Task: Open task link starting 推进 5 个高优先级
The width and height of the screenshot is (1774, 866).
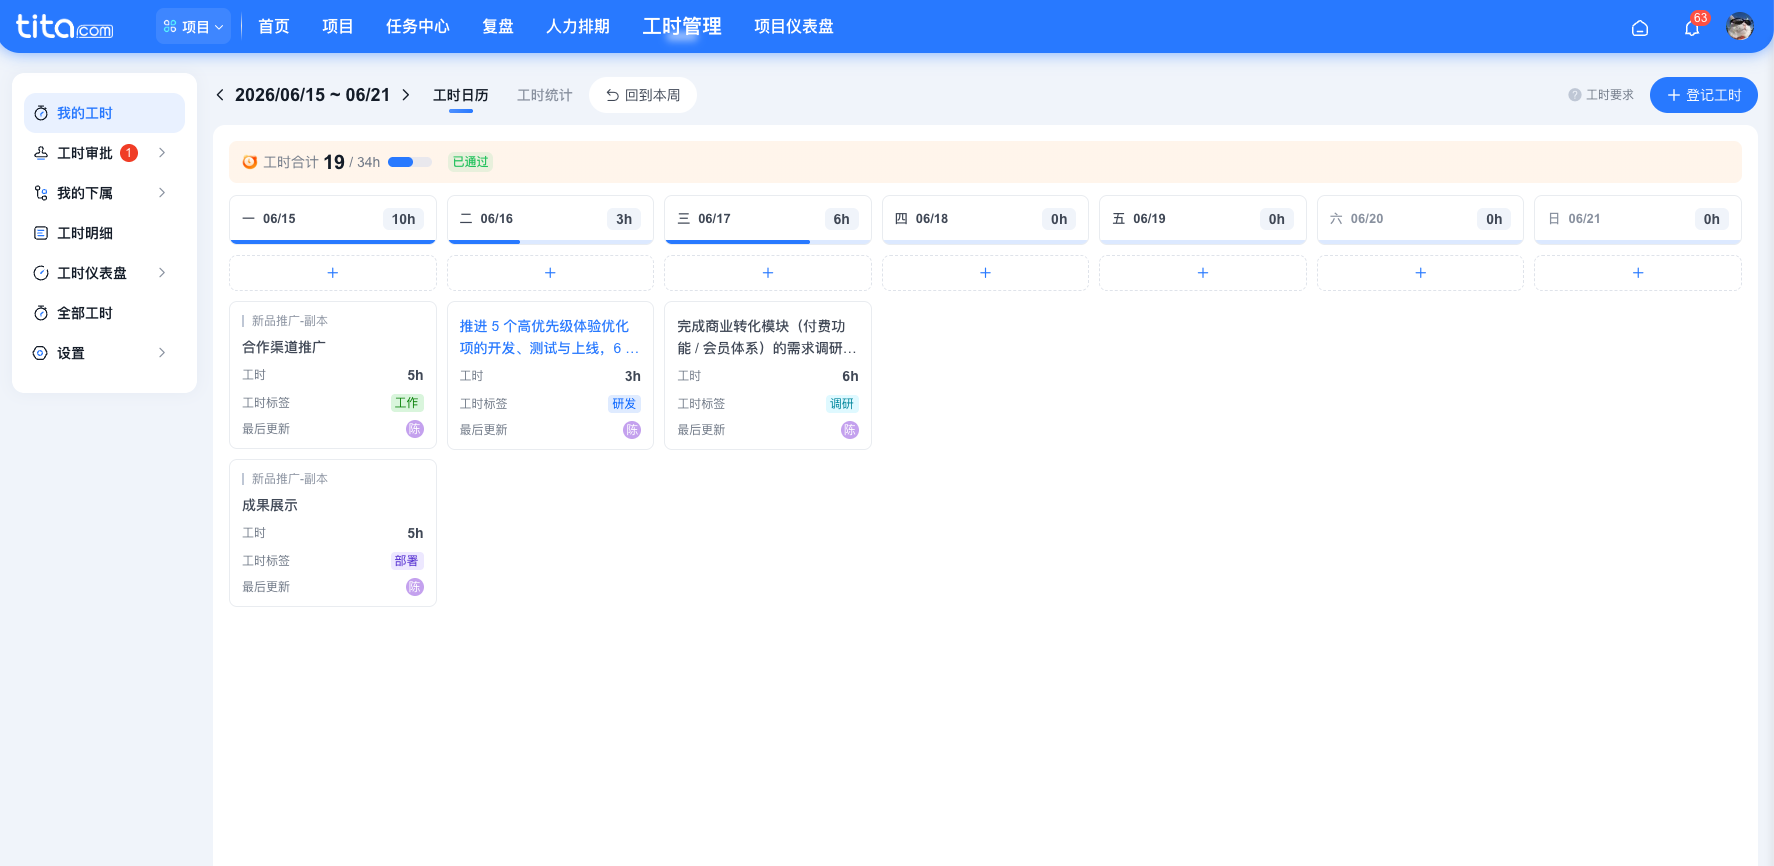Action: (549, 337)
